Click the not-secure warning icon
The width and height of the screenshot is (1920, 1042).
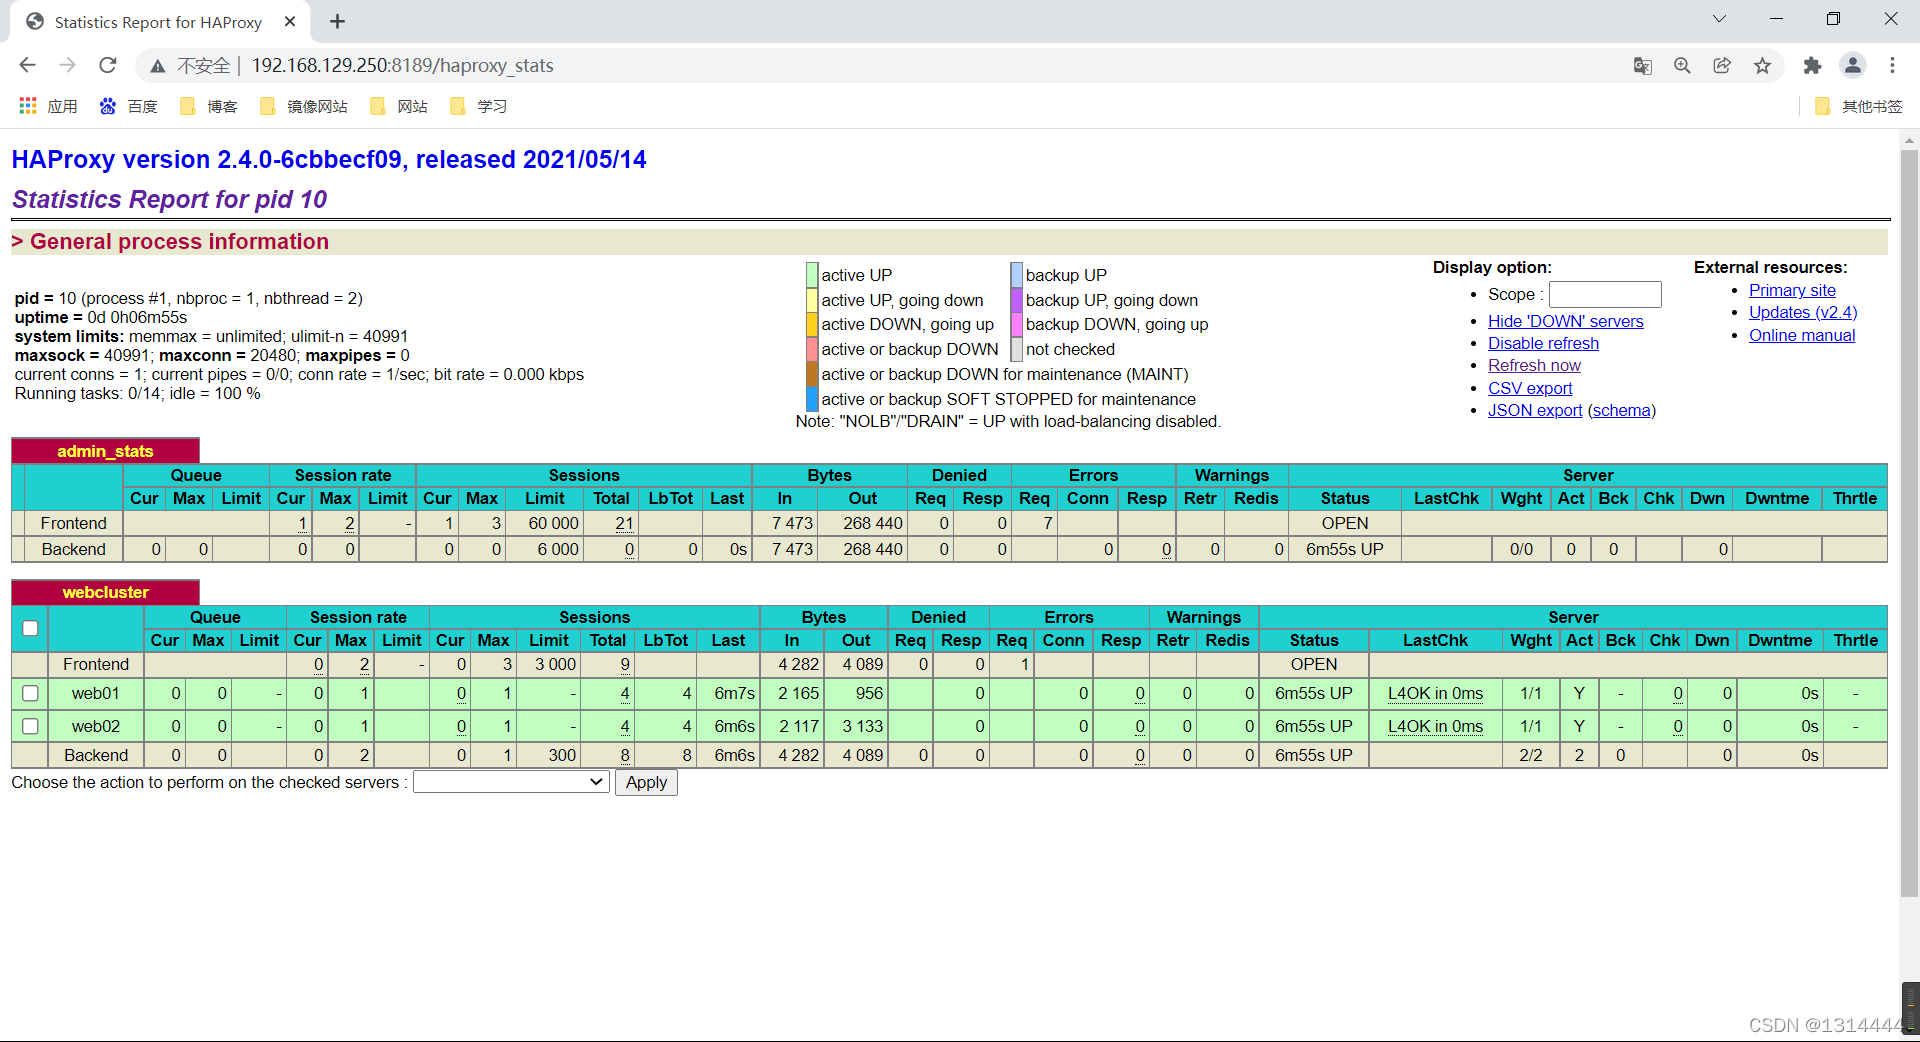[158, 66]
